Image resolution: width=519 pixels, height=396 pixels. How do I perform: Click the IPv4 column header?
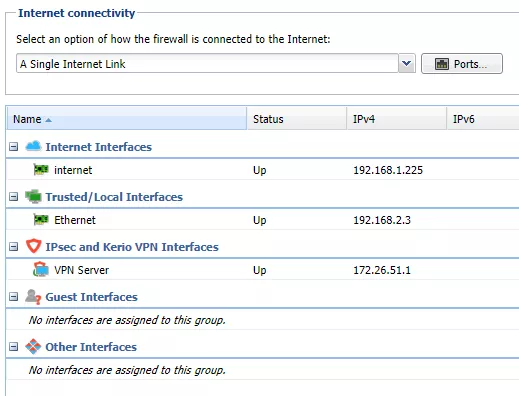tap(397, 119)
